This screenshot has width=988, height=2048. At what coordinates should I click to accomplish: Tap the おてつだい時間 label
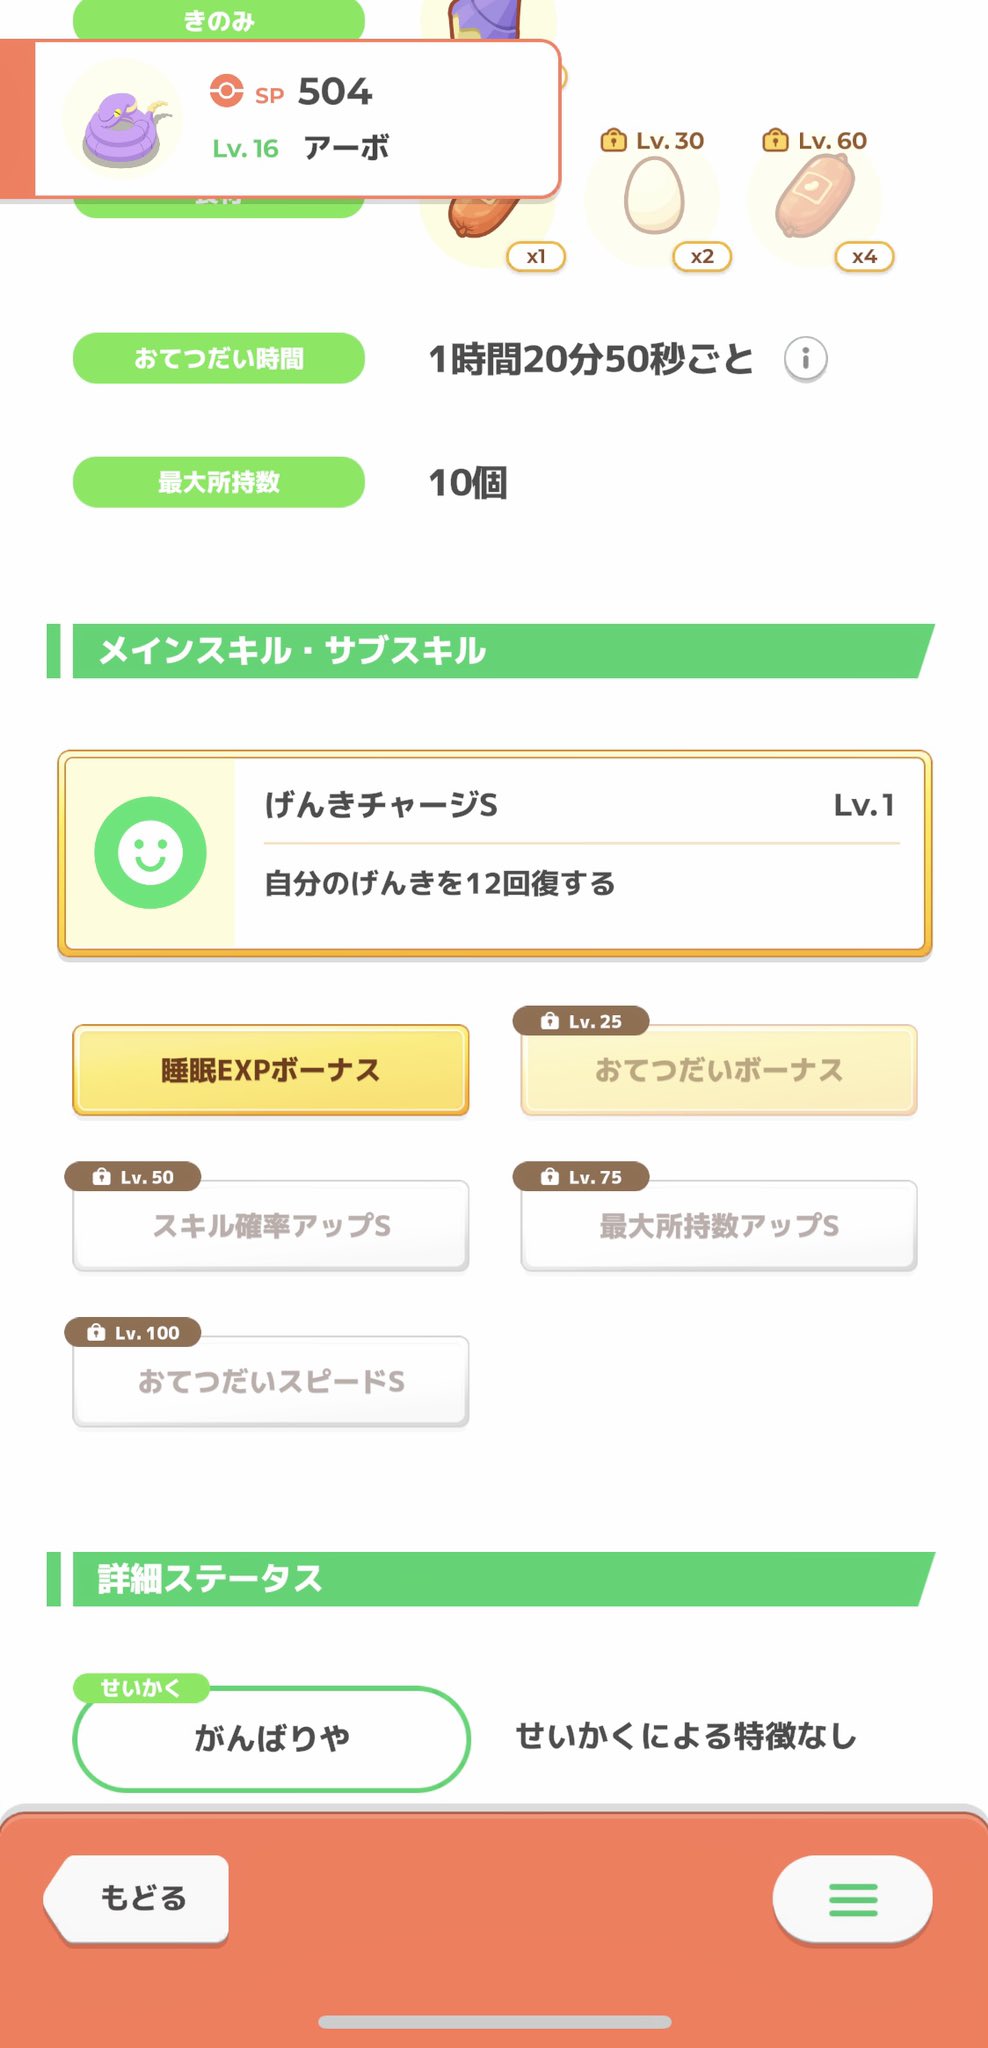point(218,358)
